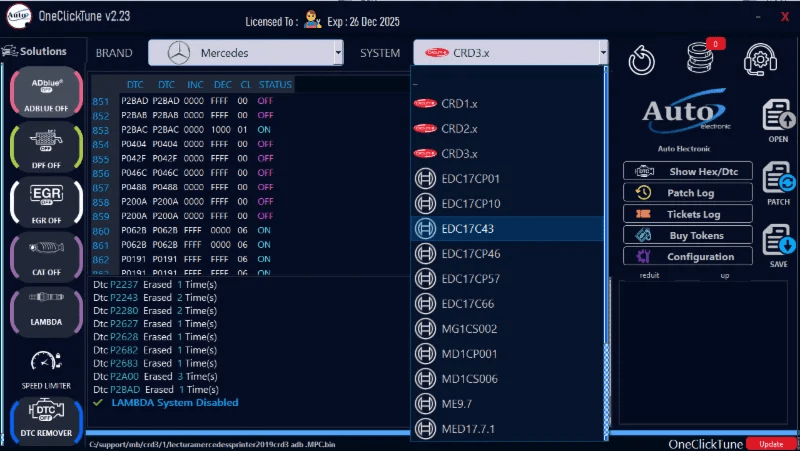Screen dimensions: 800x451
Task: Click the reset circular arrow icon
Action: click(641, 60)
